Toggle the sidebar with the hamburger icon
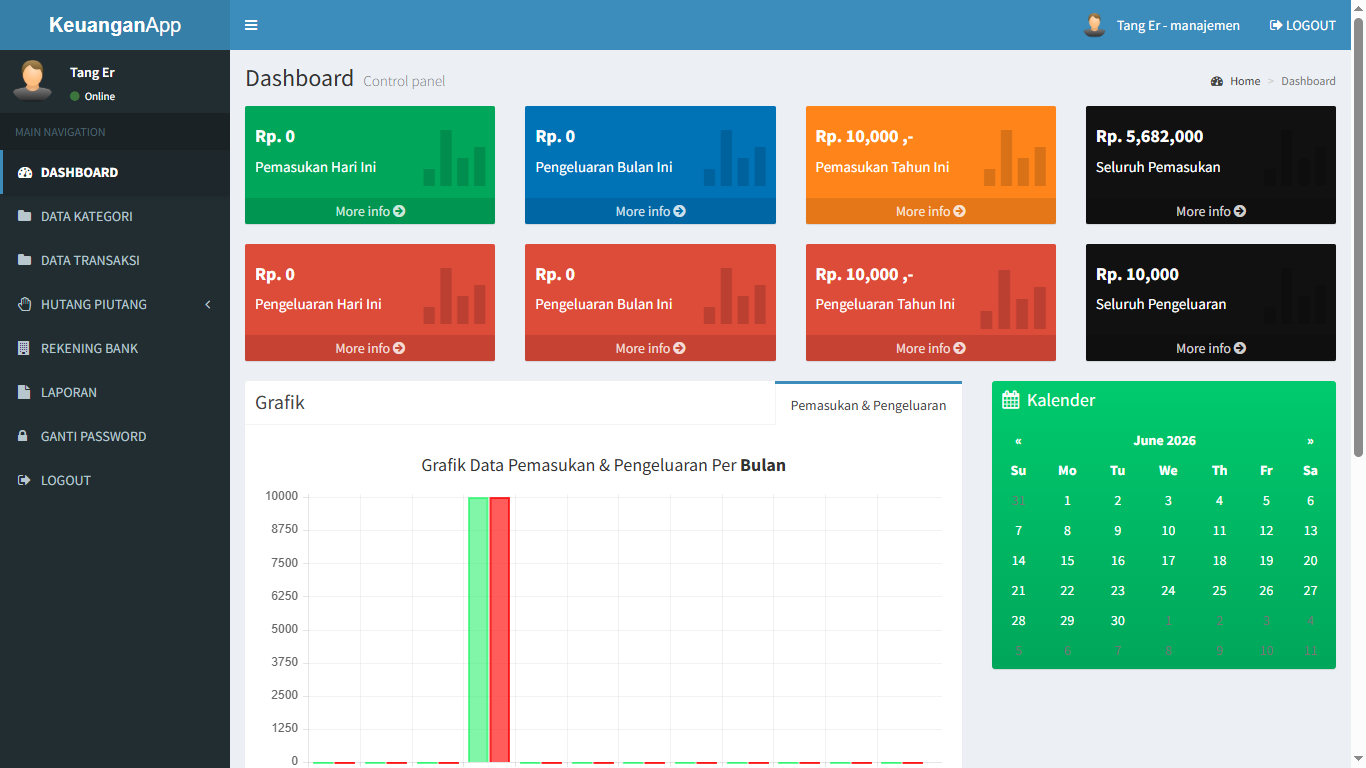Image resolution: width=1366 pixels, height=768 pixels. (251, 25)
